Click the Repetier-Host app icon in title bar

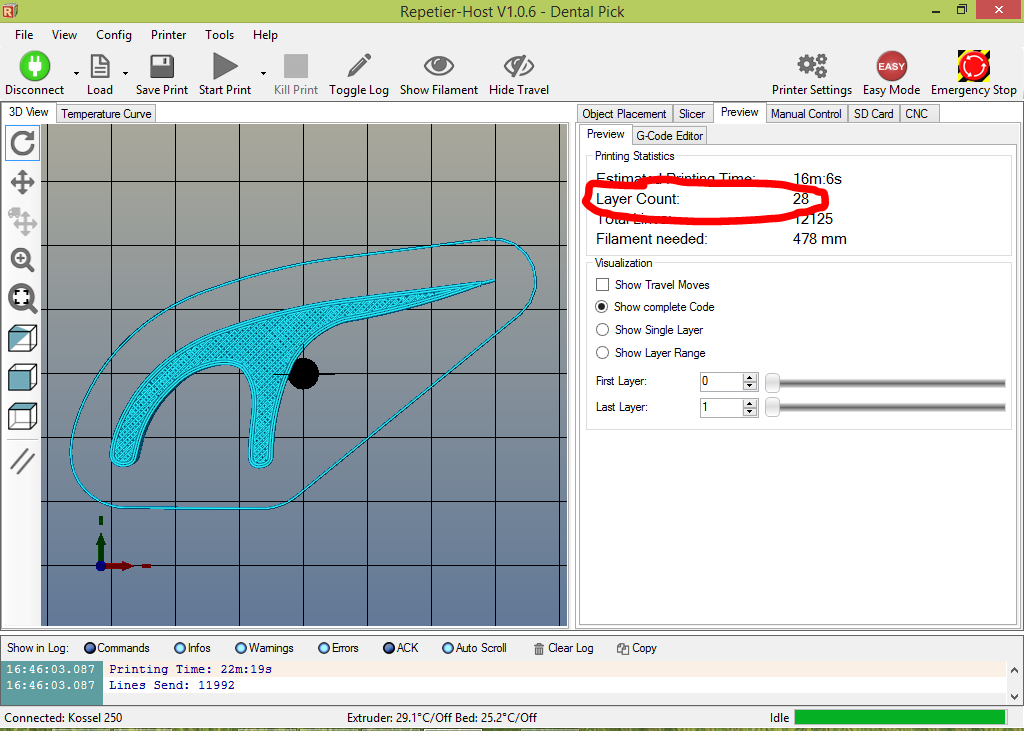pyautogui.click(x=9, y=10)
